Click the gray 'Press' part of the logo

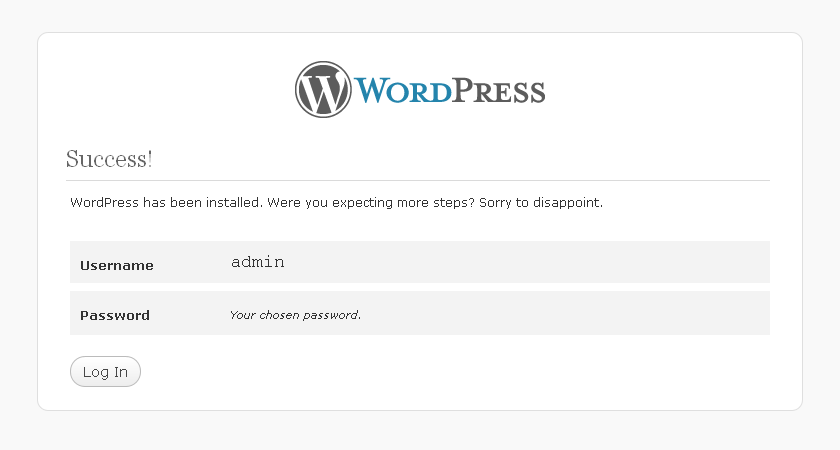(x=499, y=90)
